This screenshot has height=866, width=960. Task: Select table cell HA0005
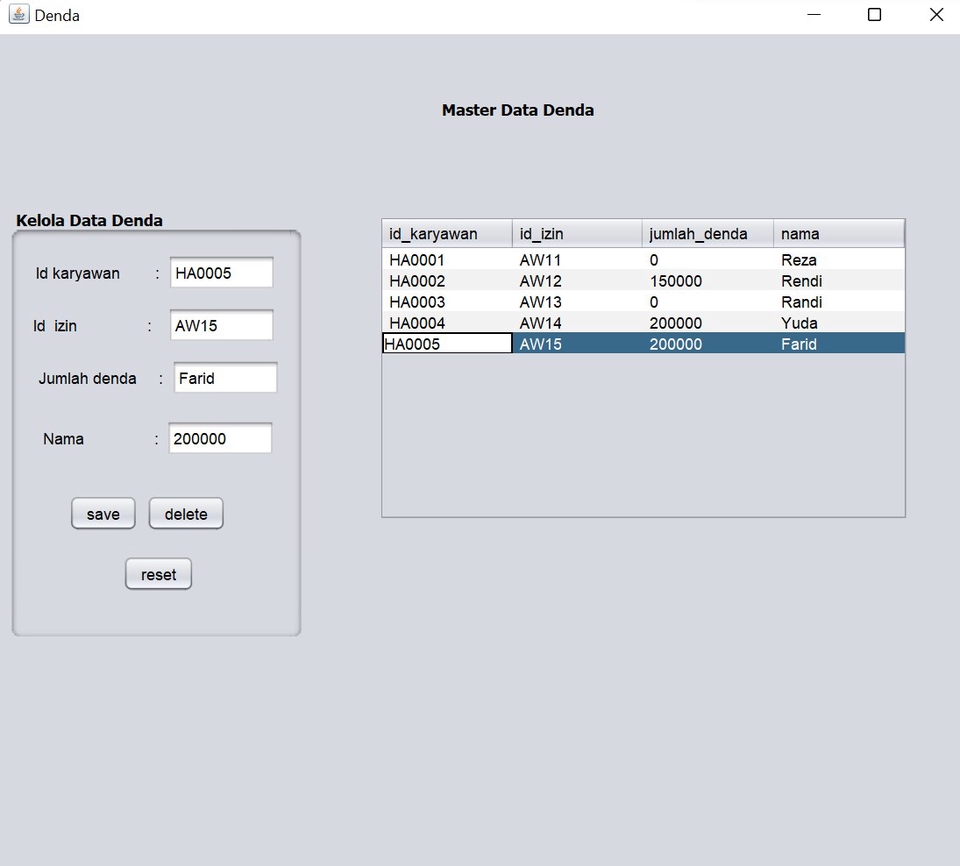coord(447,343)
